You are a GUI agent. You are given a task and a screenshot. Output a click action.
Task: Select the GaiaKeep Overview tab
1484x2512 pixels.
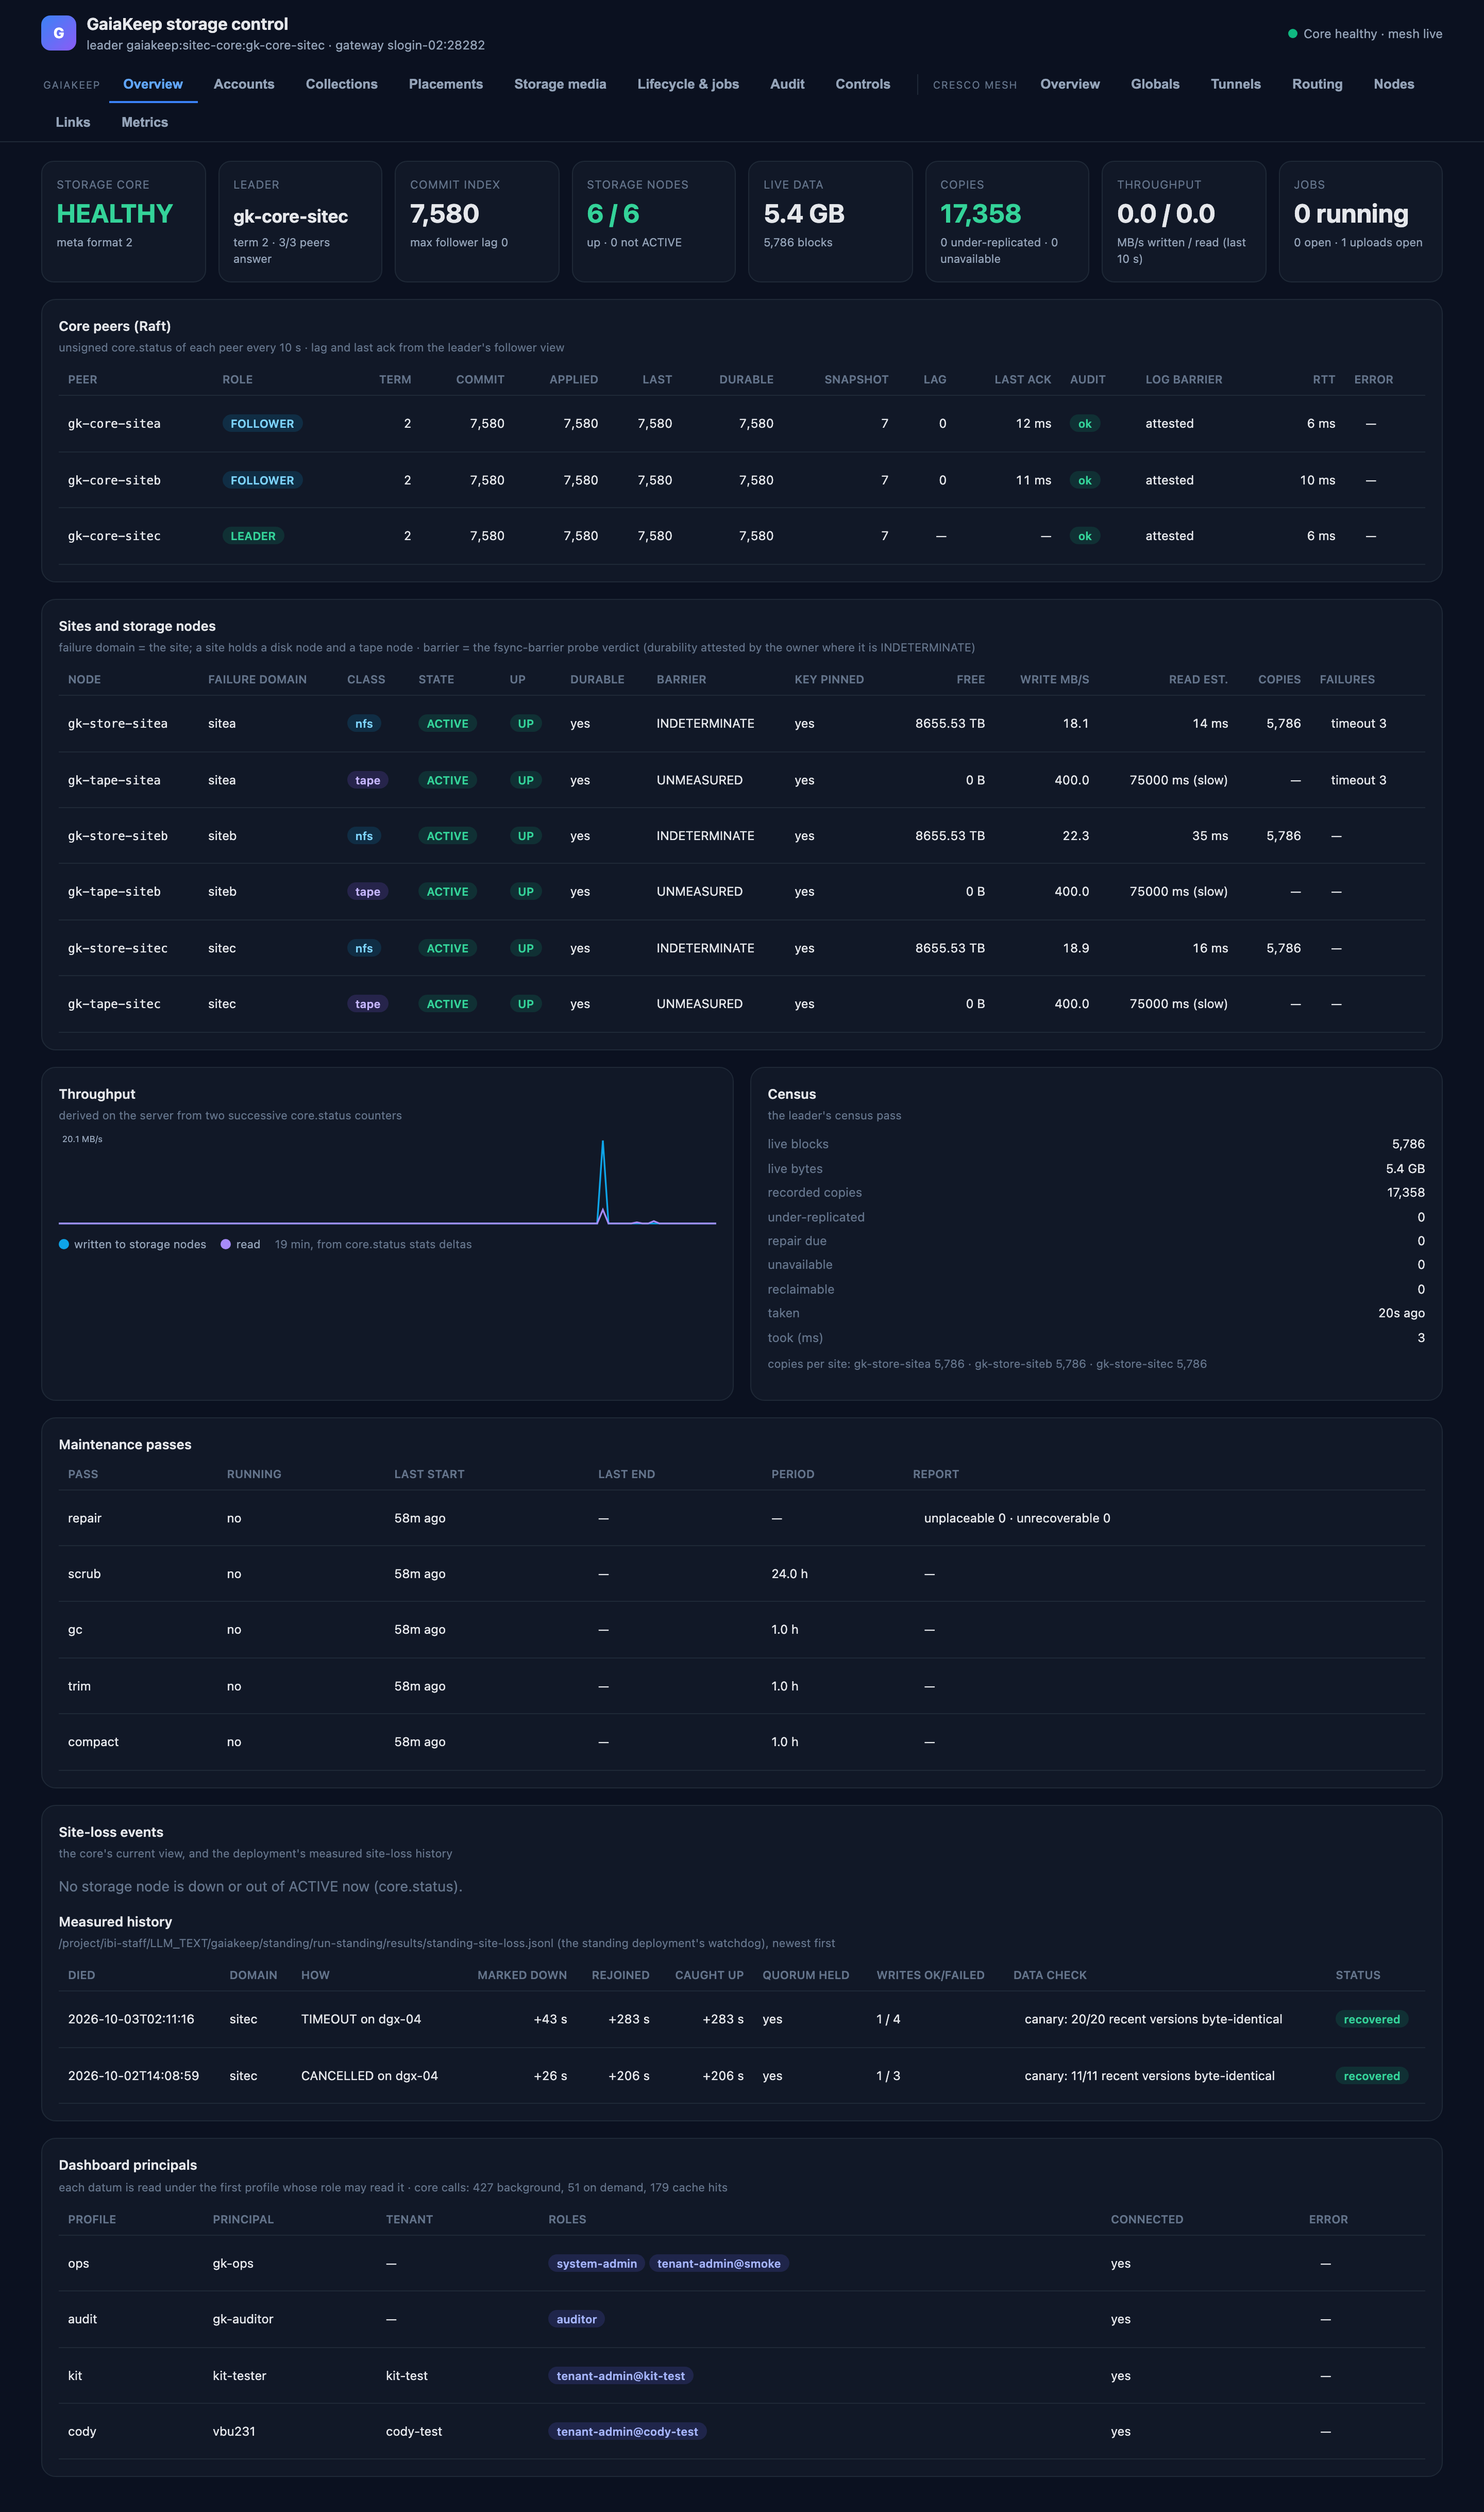[x=153, y=84]
